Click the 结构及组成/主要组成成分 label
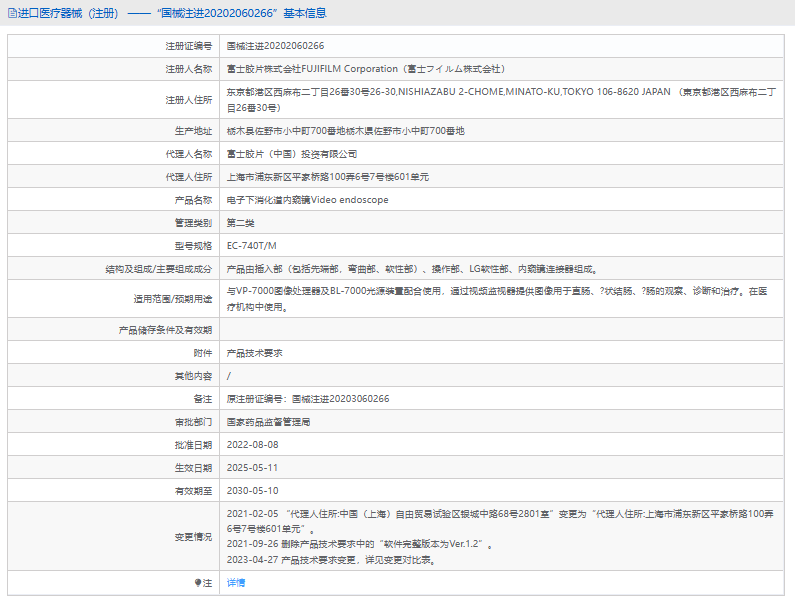795x604 pixels. [159, 269]
